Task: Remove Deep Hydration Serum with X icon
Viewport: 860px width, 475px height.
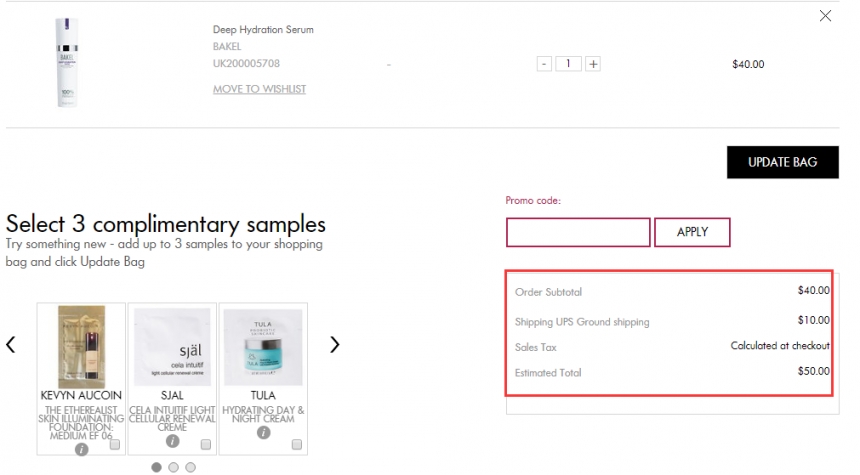Action: (x=825, y=16)
